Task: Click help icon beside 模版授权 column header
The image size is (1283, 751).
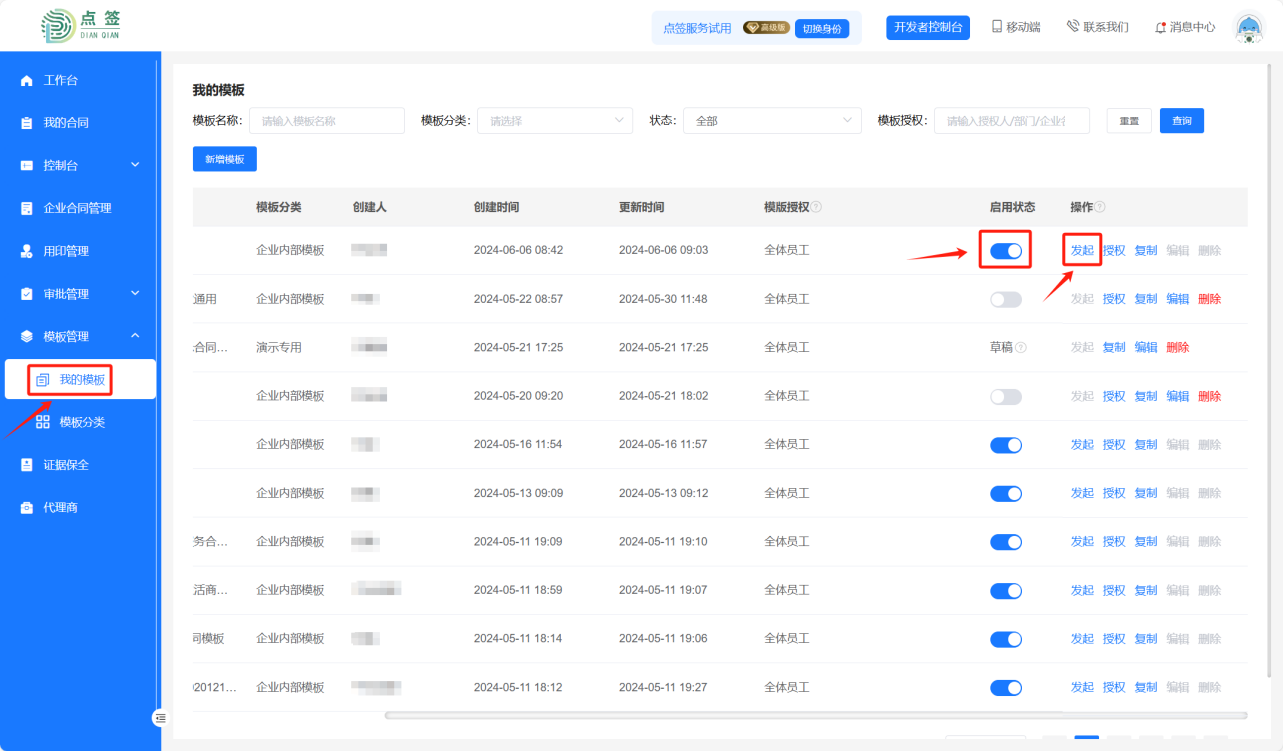Action: coord(817,207)
